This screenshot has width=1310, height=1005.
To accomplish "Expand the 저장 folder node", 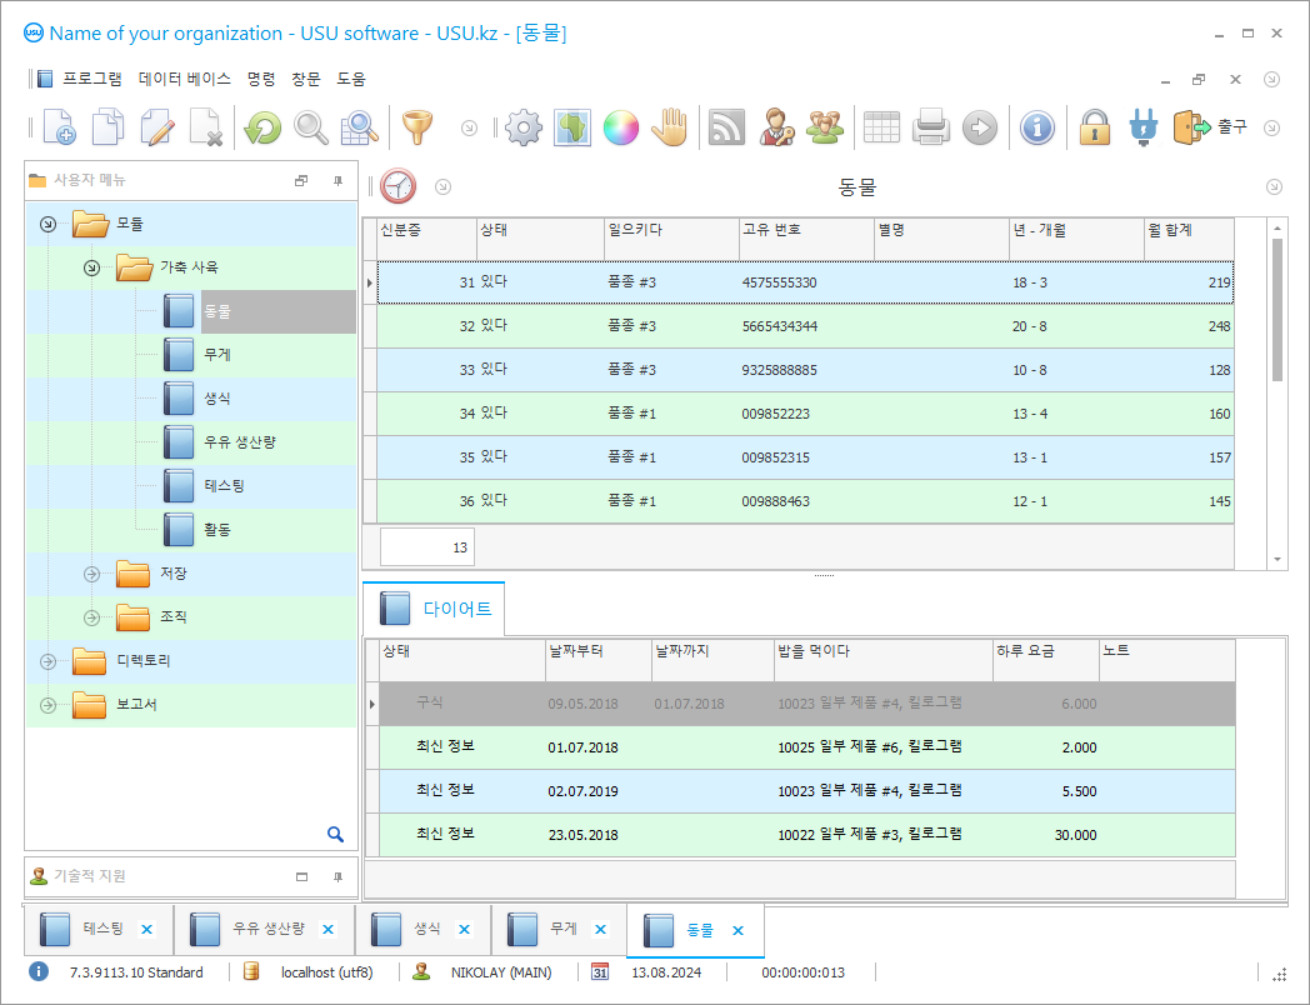I will (92, 574).
